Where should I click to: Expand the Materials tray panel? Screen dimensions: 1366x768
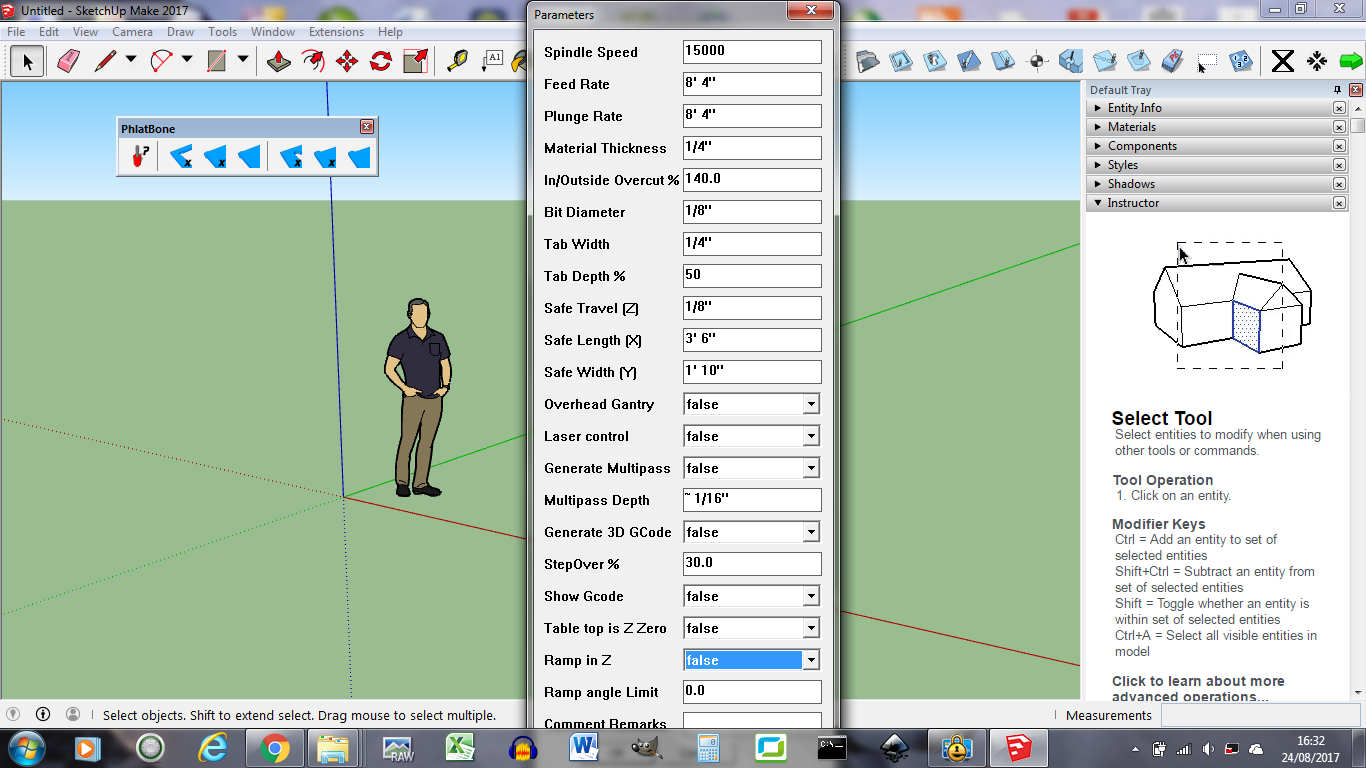click(x=1131, y=127)
